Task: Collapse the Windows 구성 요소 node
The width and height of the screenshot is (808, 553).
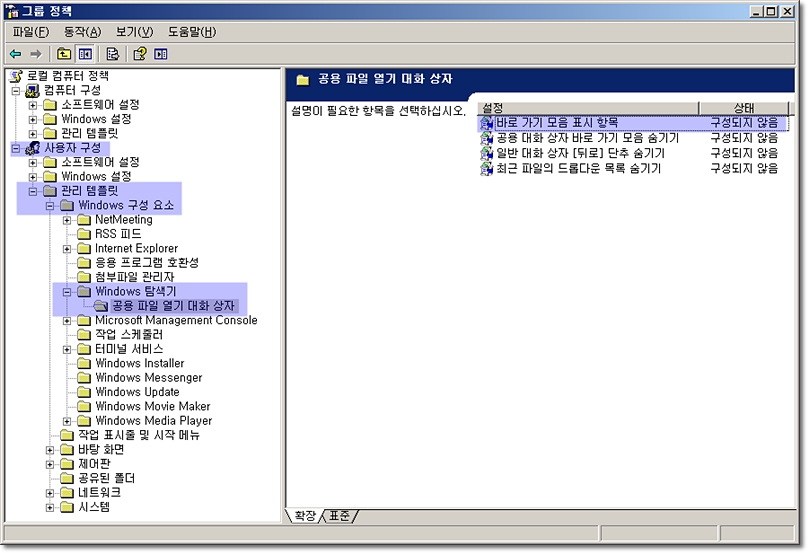Action: (x=50, y=206)
